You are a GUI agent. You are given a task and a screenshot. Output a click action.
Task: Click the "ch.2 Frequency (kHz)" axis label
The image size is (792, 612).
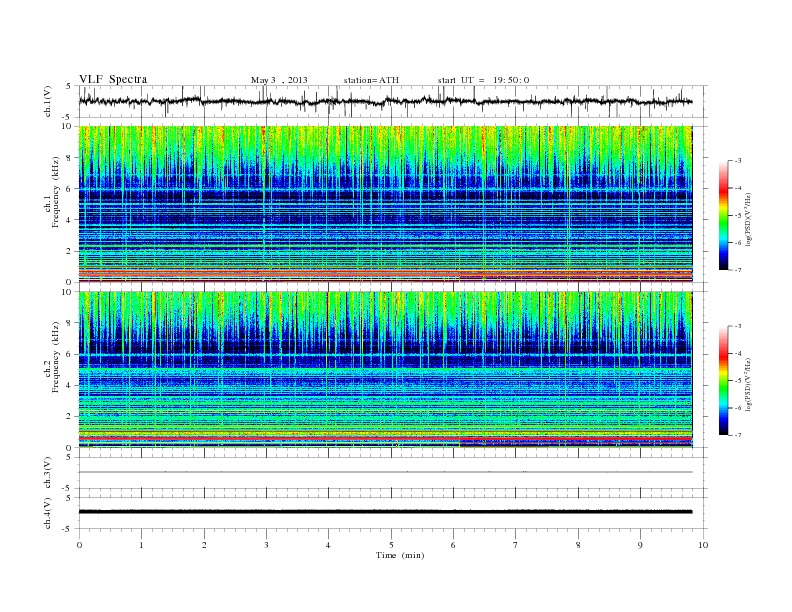[x=52, y=357]
